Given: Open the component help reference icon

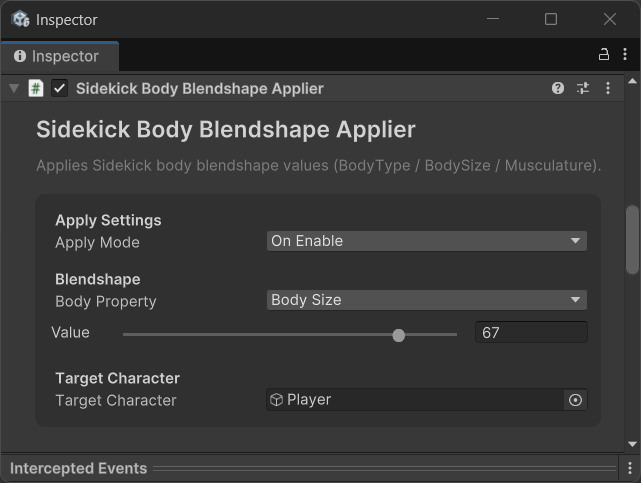Looking at the screenshot, I should click(x=558, y=89).
